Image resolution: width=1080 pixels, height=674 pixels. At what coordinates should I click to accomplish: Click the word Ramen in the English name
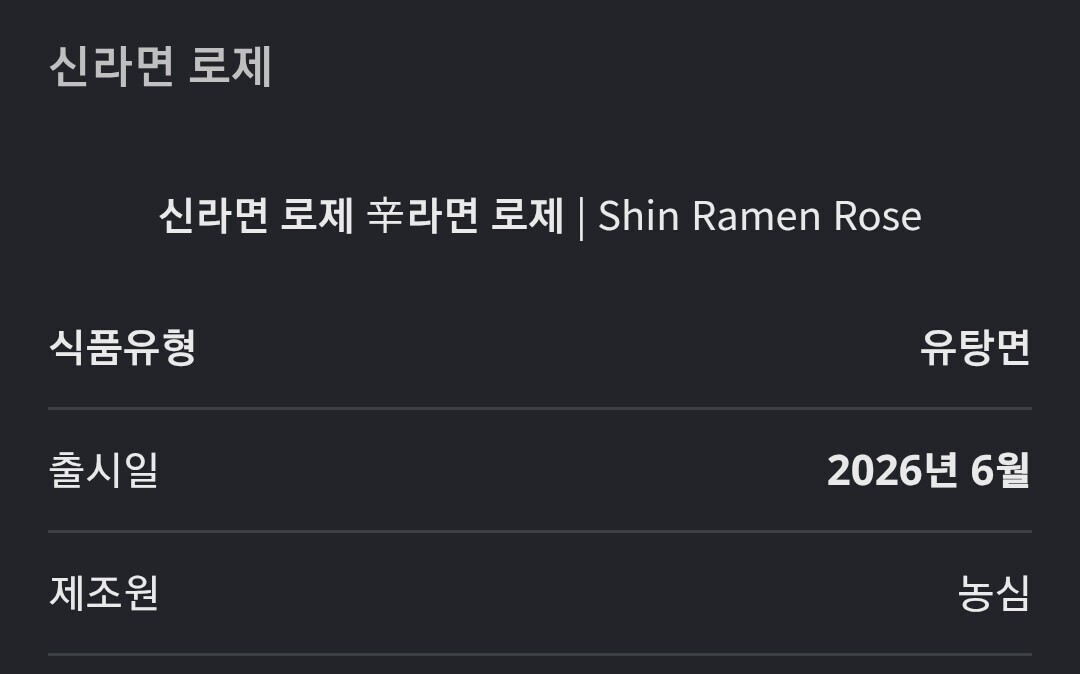[x=756, y=216]
